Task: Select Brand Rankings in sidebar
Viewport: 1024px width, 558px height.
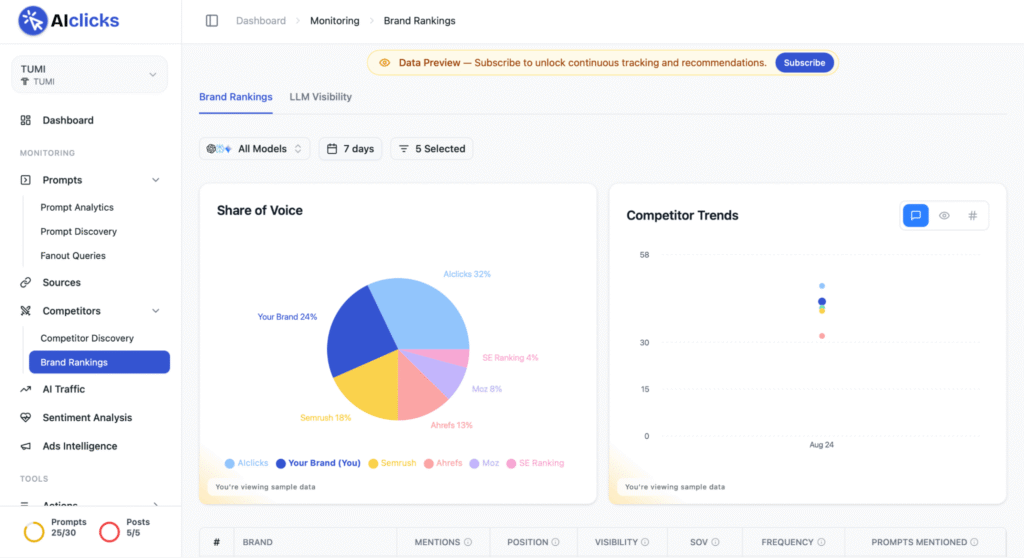Action: (x=99, y=362)
